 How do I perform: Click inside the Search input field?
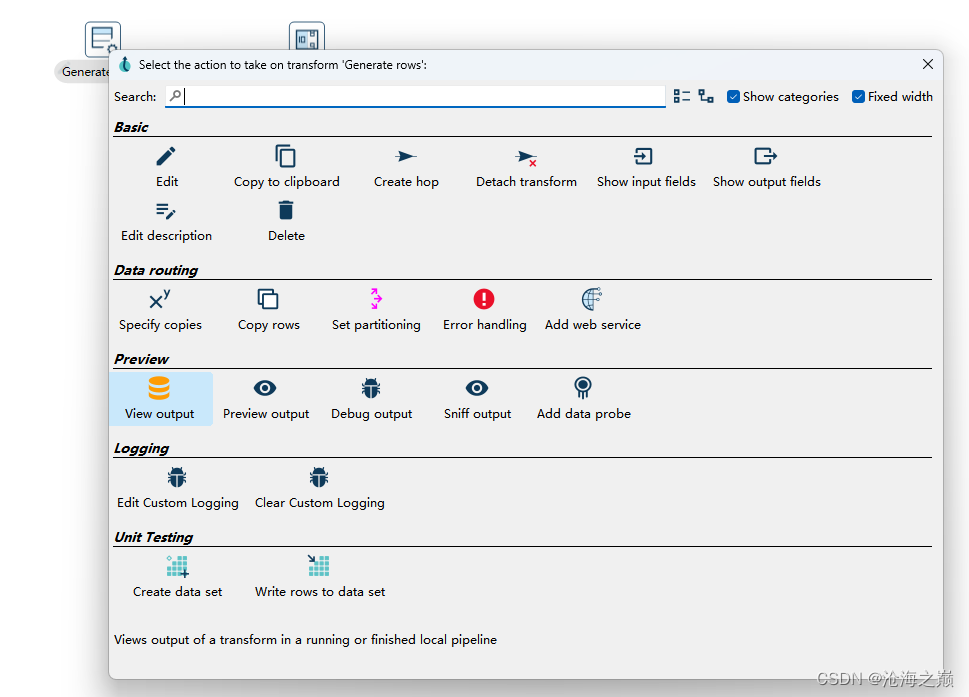(415, 96)
